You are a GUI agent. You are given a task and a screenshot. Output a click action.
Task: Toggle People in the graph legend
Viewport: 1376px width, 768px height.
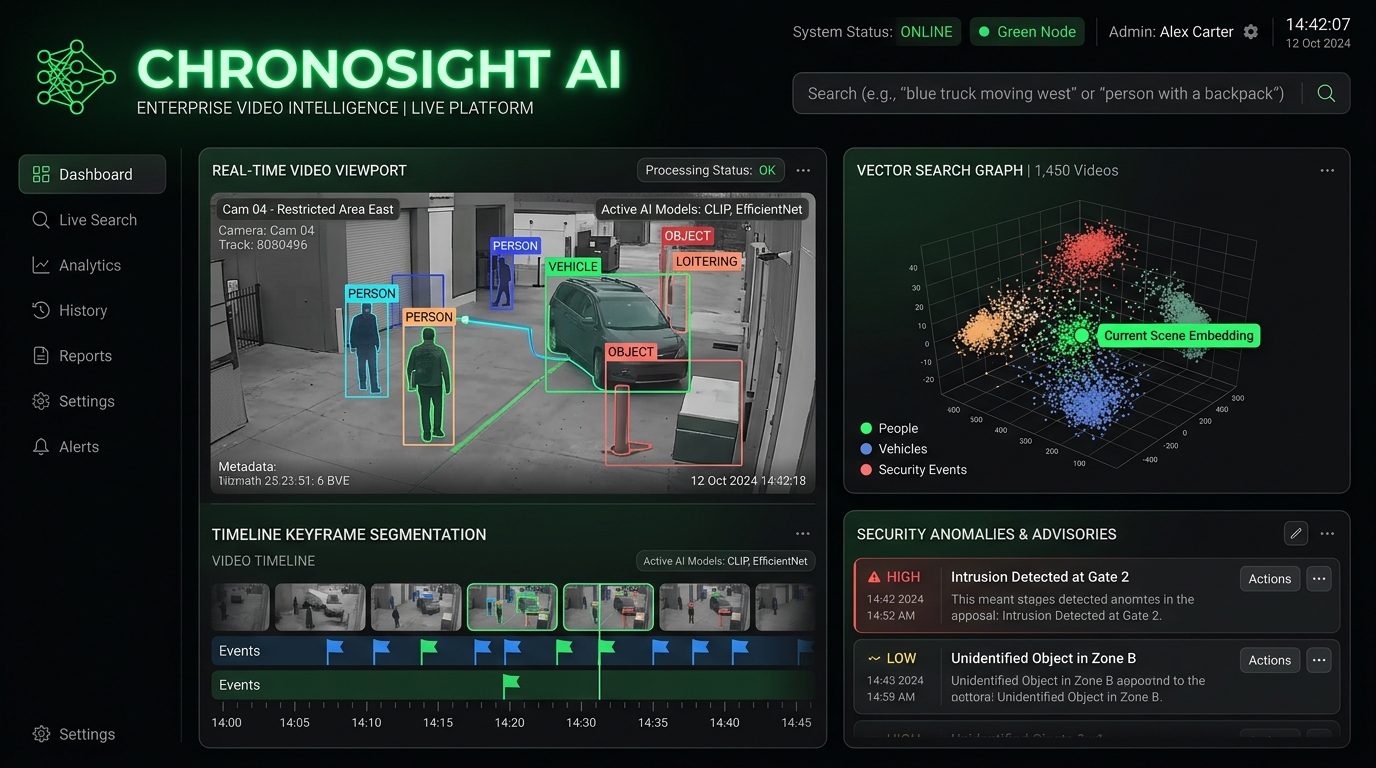click(x=888, y=428)
